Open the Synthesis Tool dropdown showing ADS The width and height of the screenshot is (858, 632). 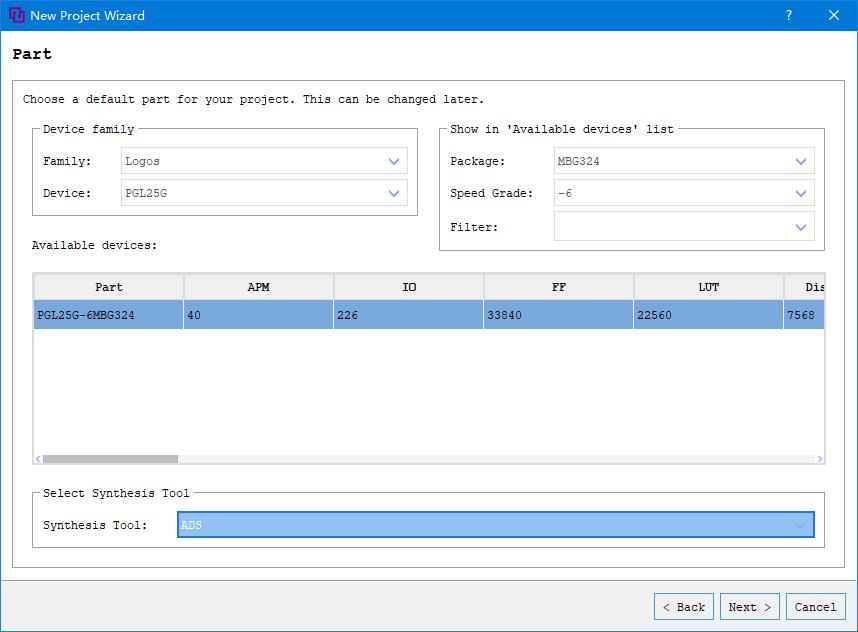coord(496,525)
